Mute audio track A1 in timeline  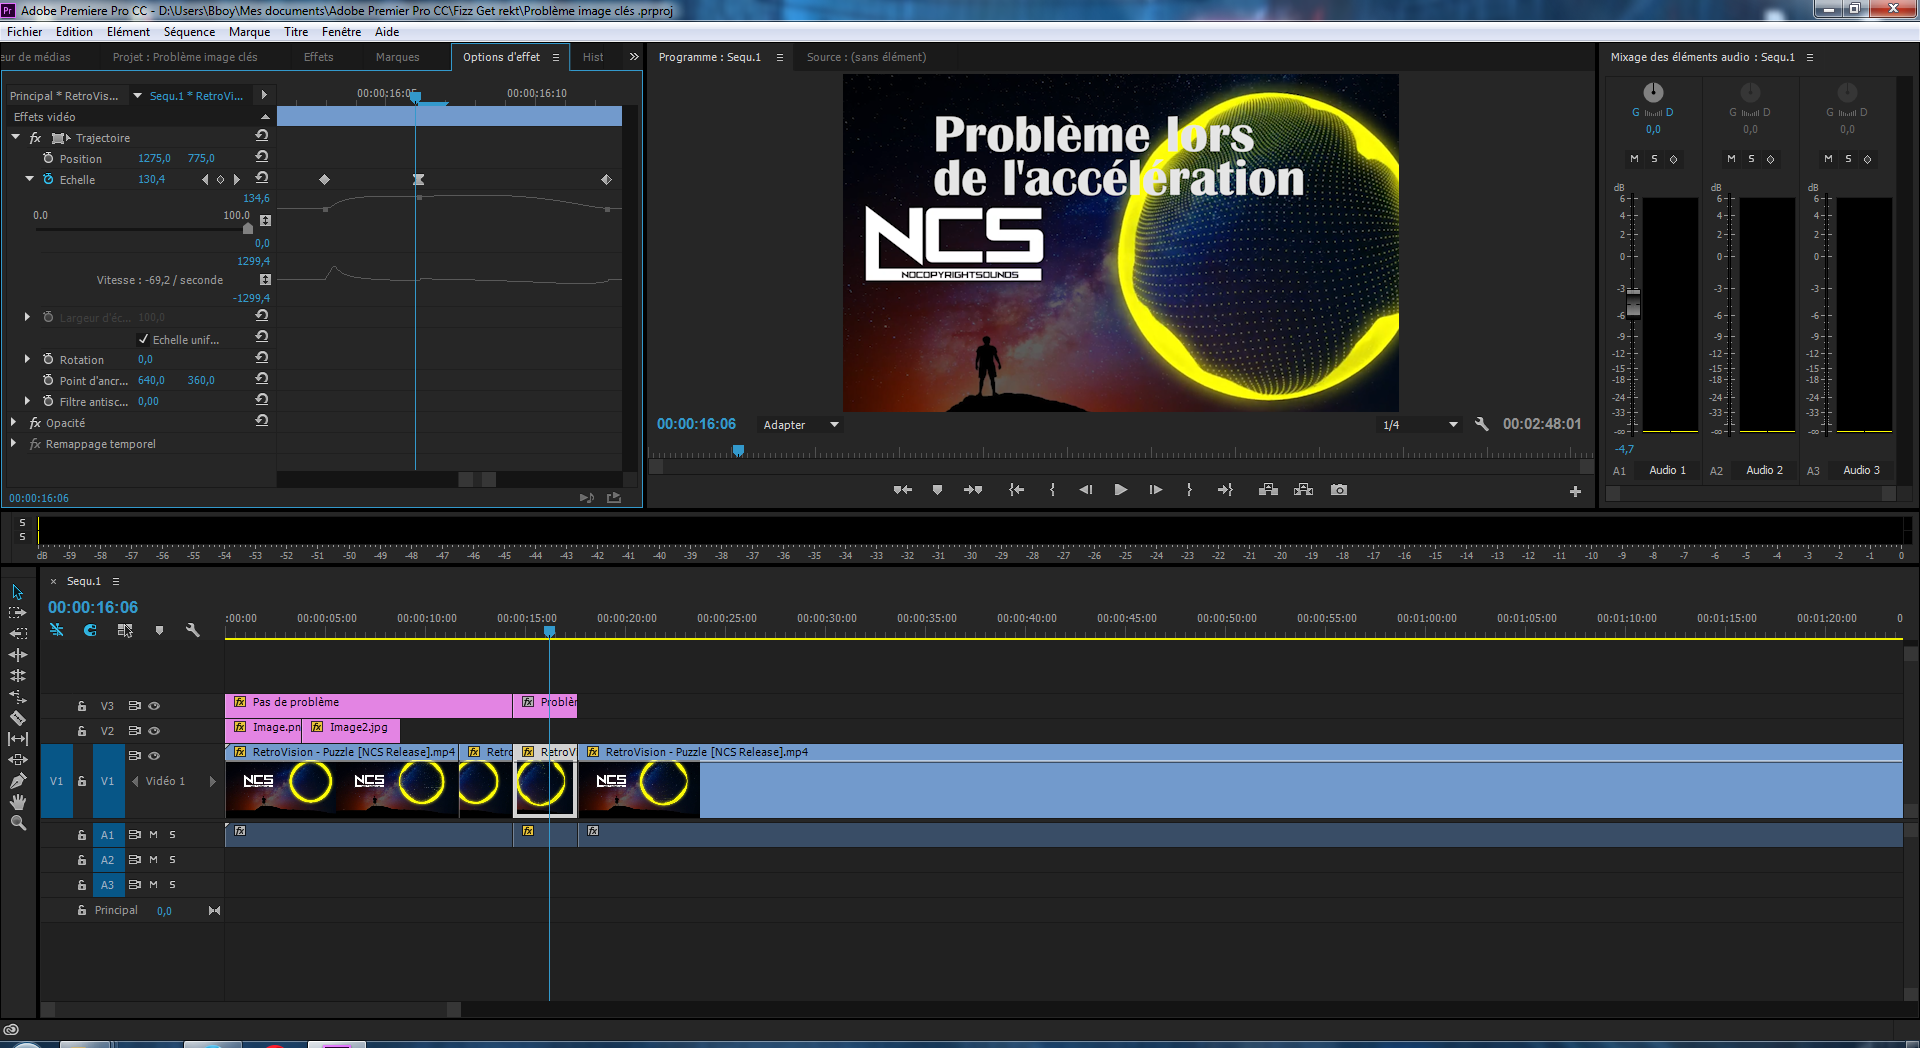point(153,834)
